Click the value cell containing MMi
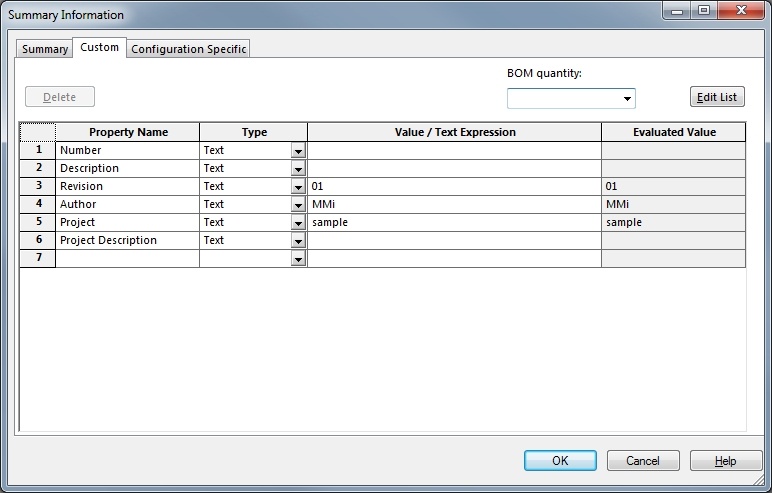The width and height of the screenshot is (772, 493). (454, 204)
